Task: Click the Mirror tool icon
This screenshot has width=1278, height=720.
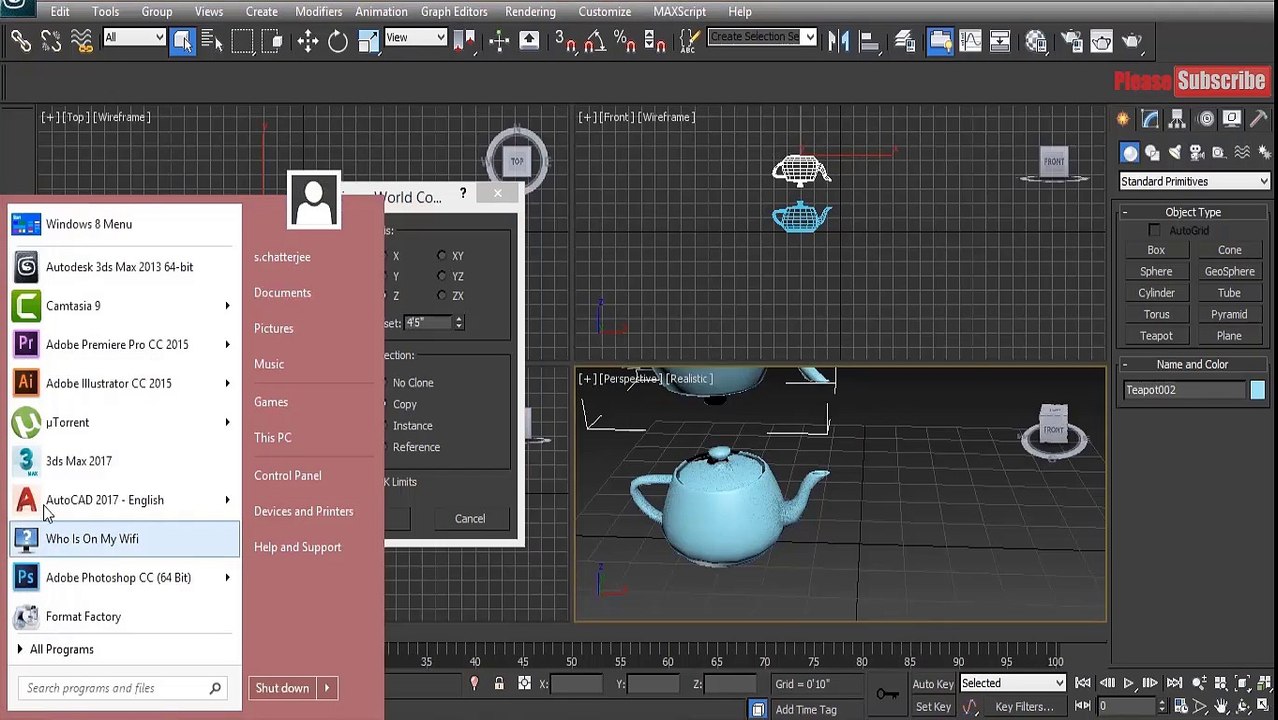Action: coord(838,41)
